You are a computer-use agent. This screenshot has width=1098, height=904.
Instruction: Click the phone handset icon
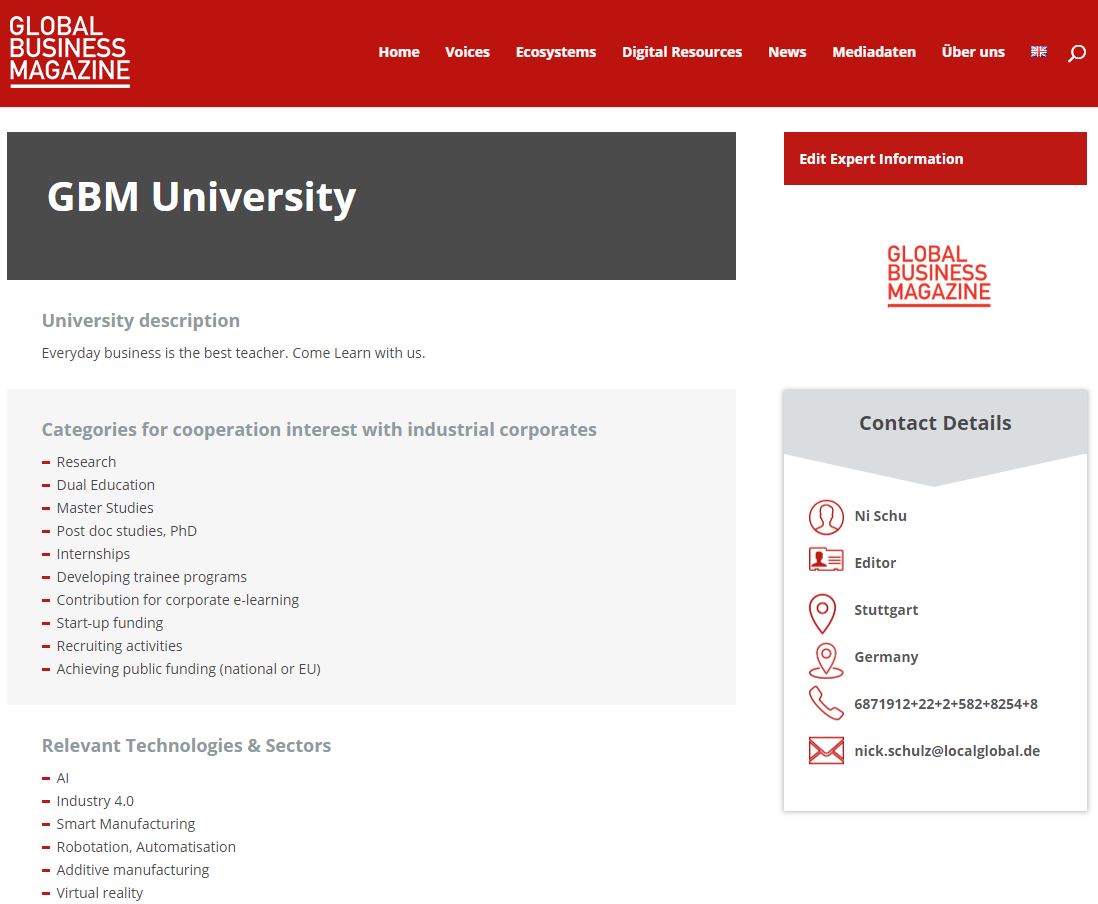tap(826, 703)
